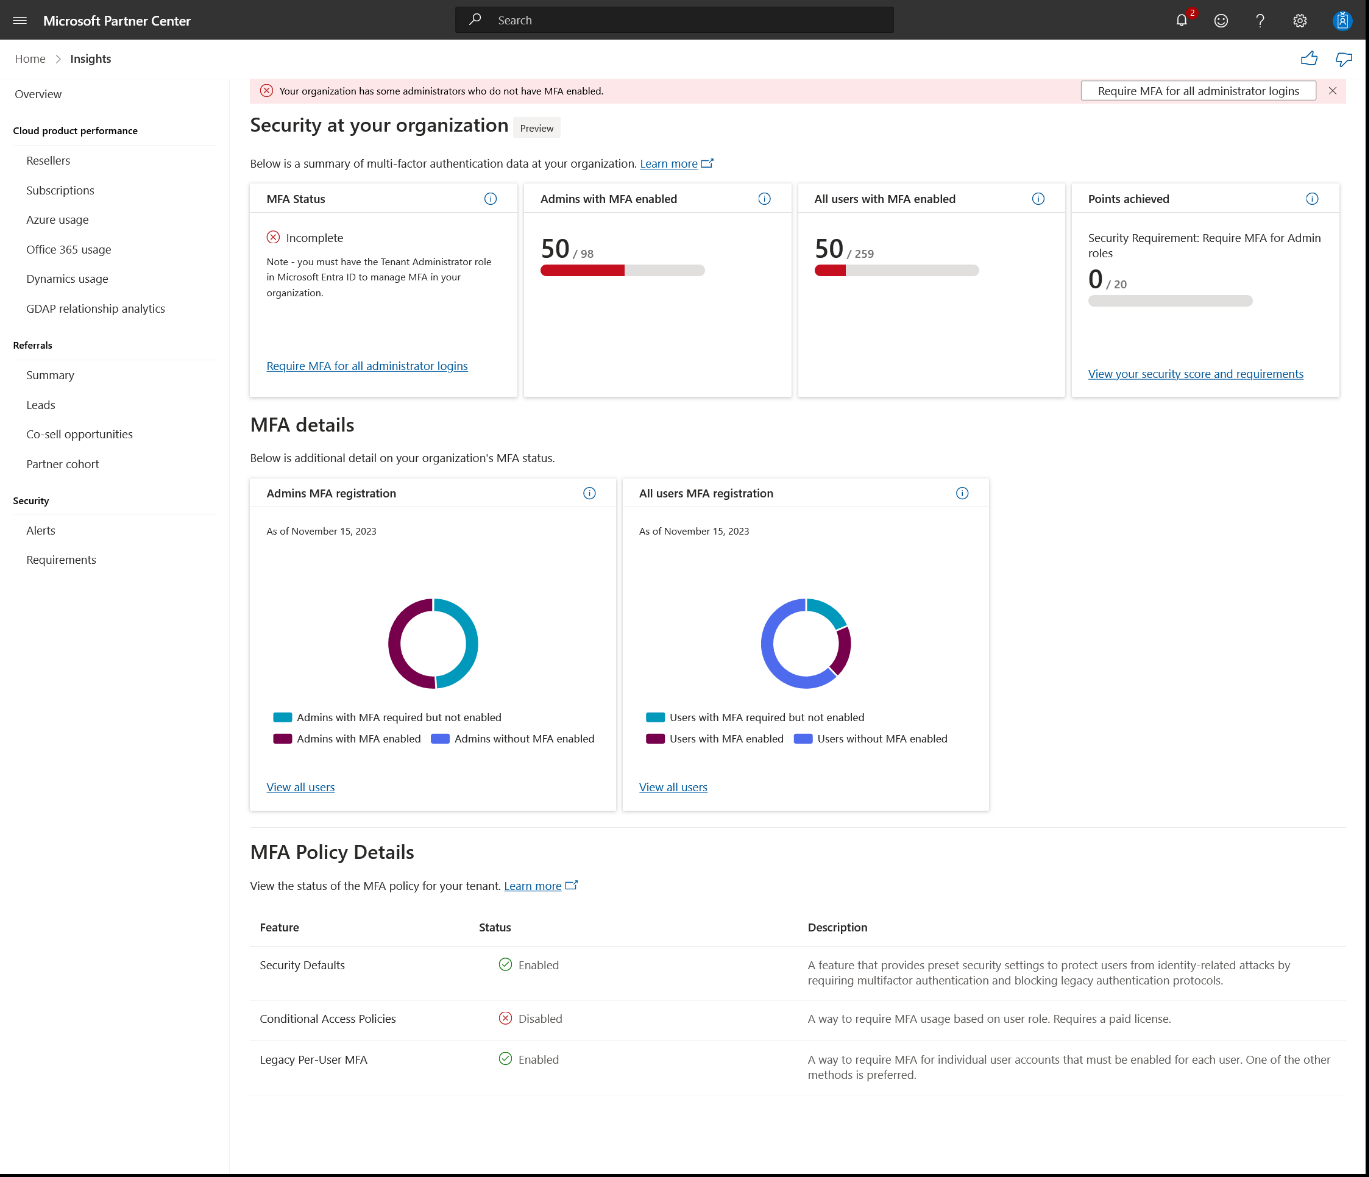Open the user account avatar
This screenshot has height=1177, width=1369.
1343,20
